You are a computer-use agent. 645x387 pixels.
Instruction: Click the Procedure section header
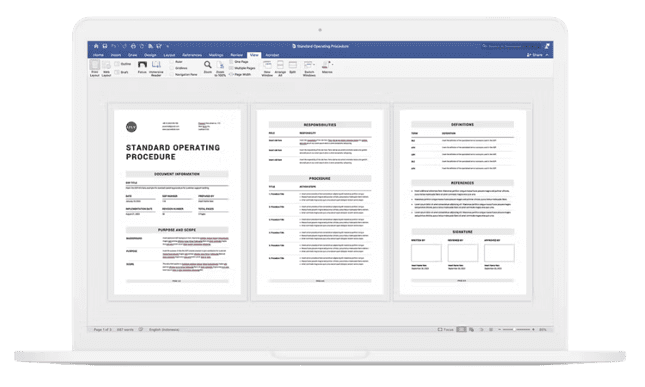click(x=320, y=178)
